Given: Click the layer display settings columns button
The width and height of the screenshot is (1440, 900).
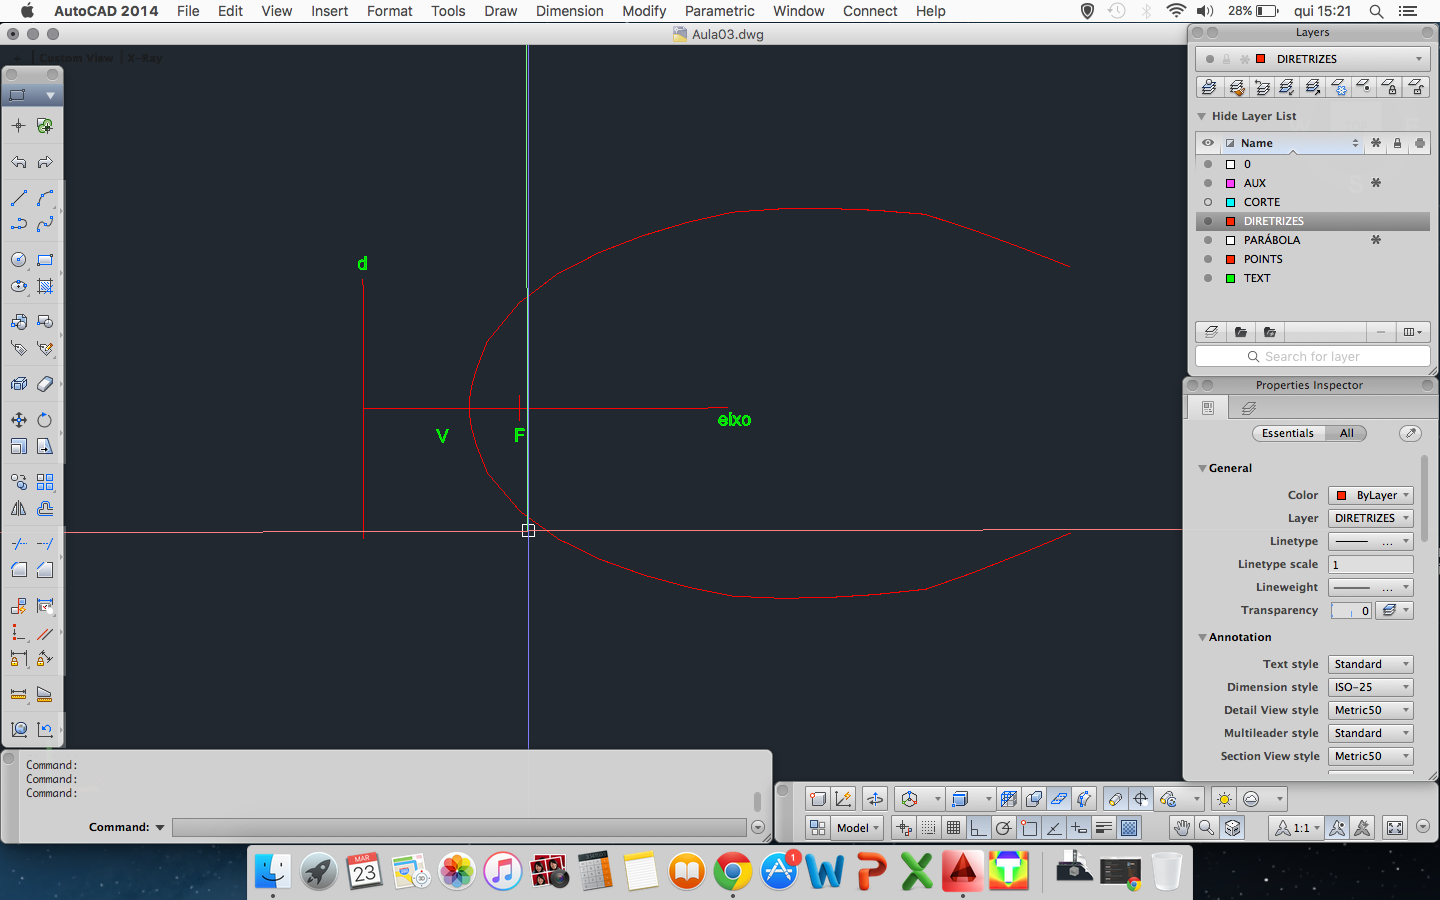Looking at the screenshot, I should coord(1412,332).
